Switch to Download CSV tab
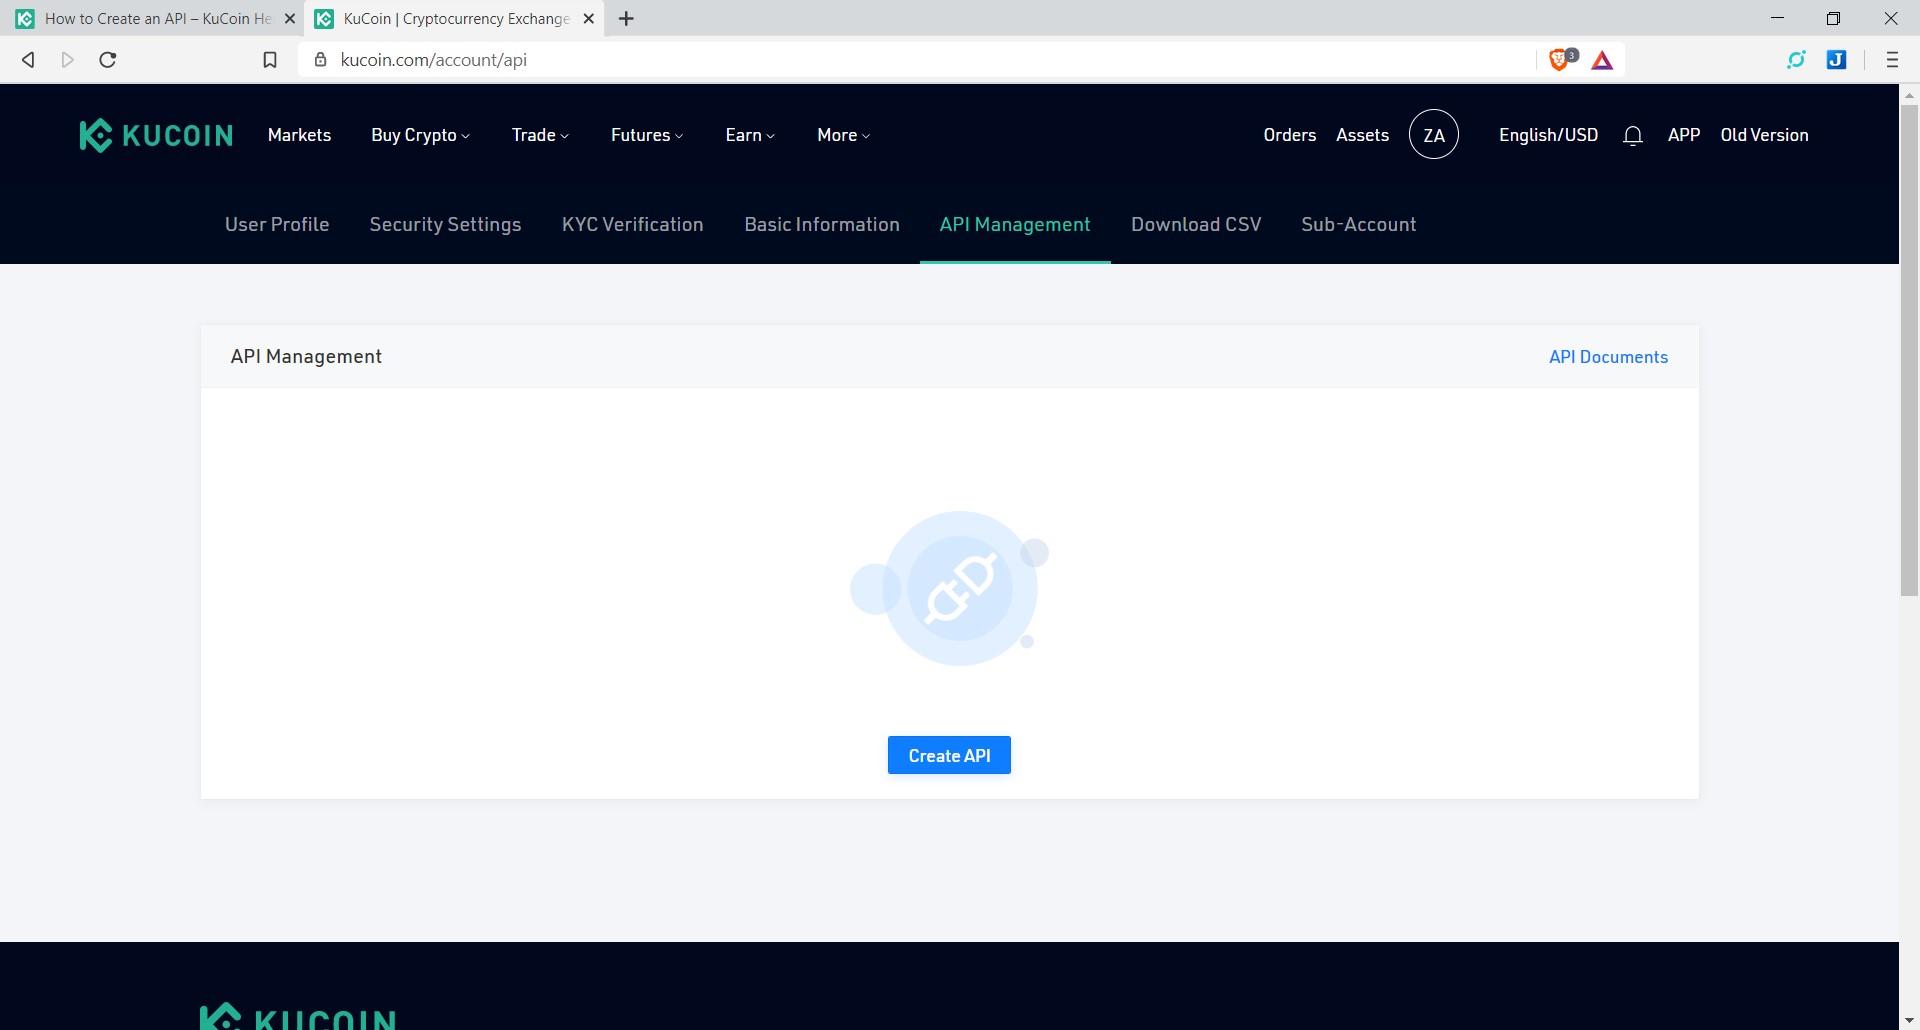 tap(1196, 224)
